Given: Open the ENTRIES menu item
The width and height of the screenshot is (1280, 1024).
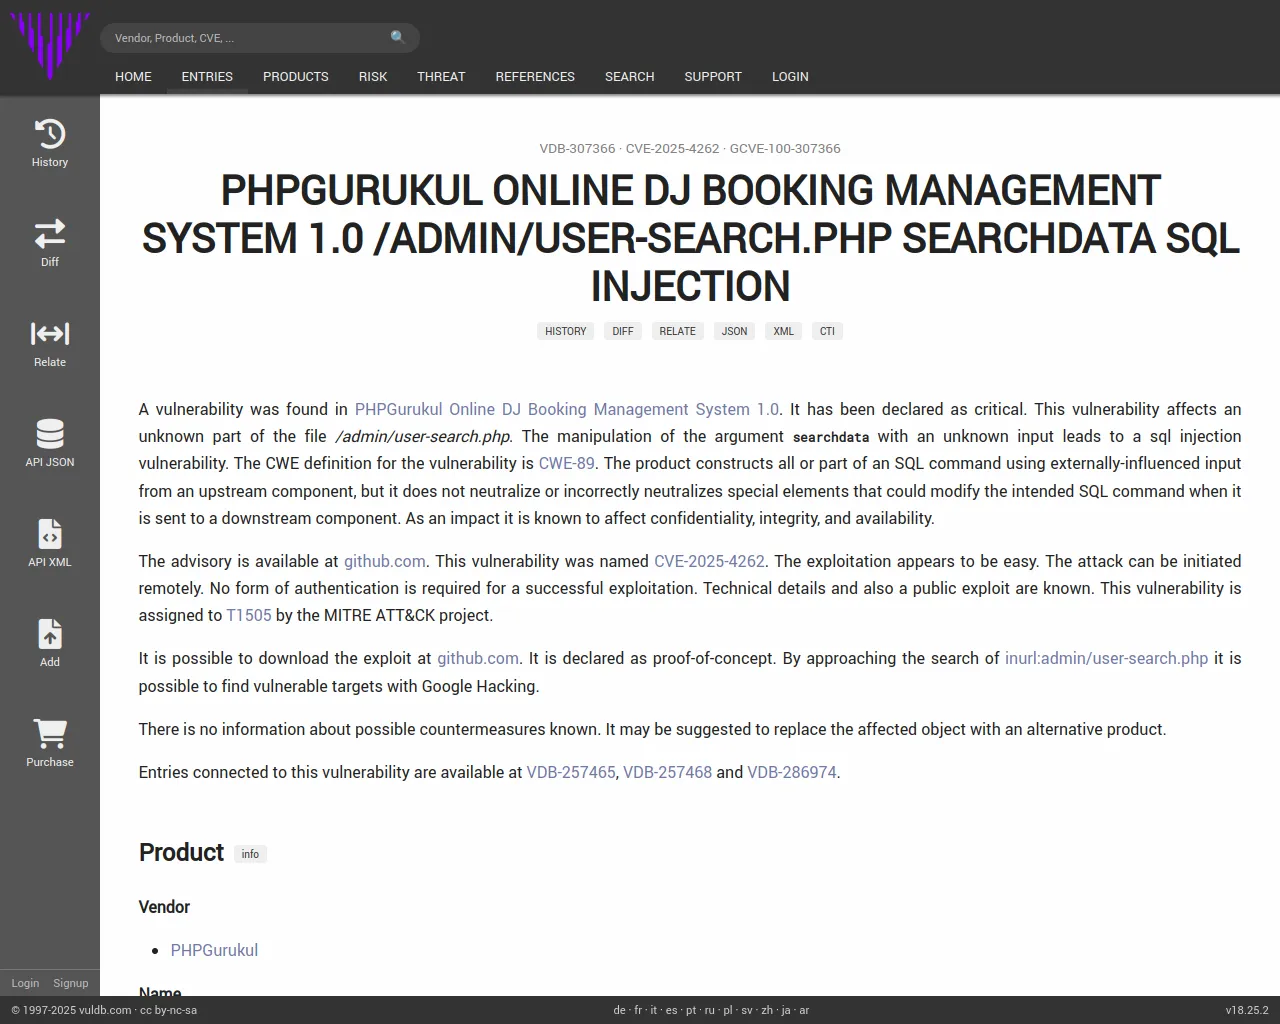Looking at the screenshot, I should 207,77.
